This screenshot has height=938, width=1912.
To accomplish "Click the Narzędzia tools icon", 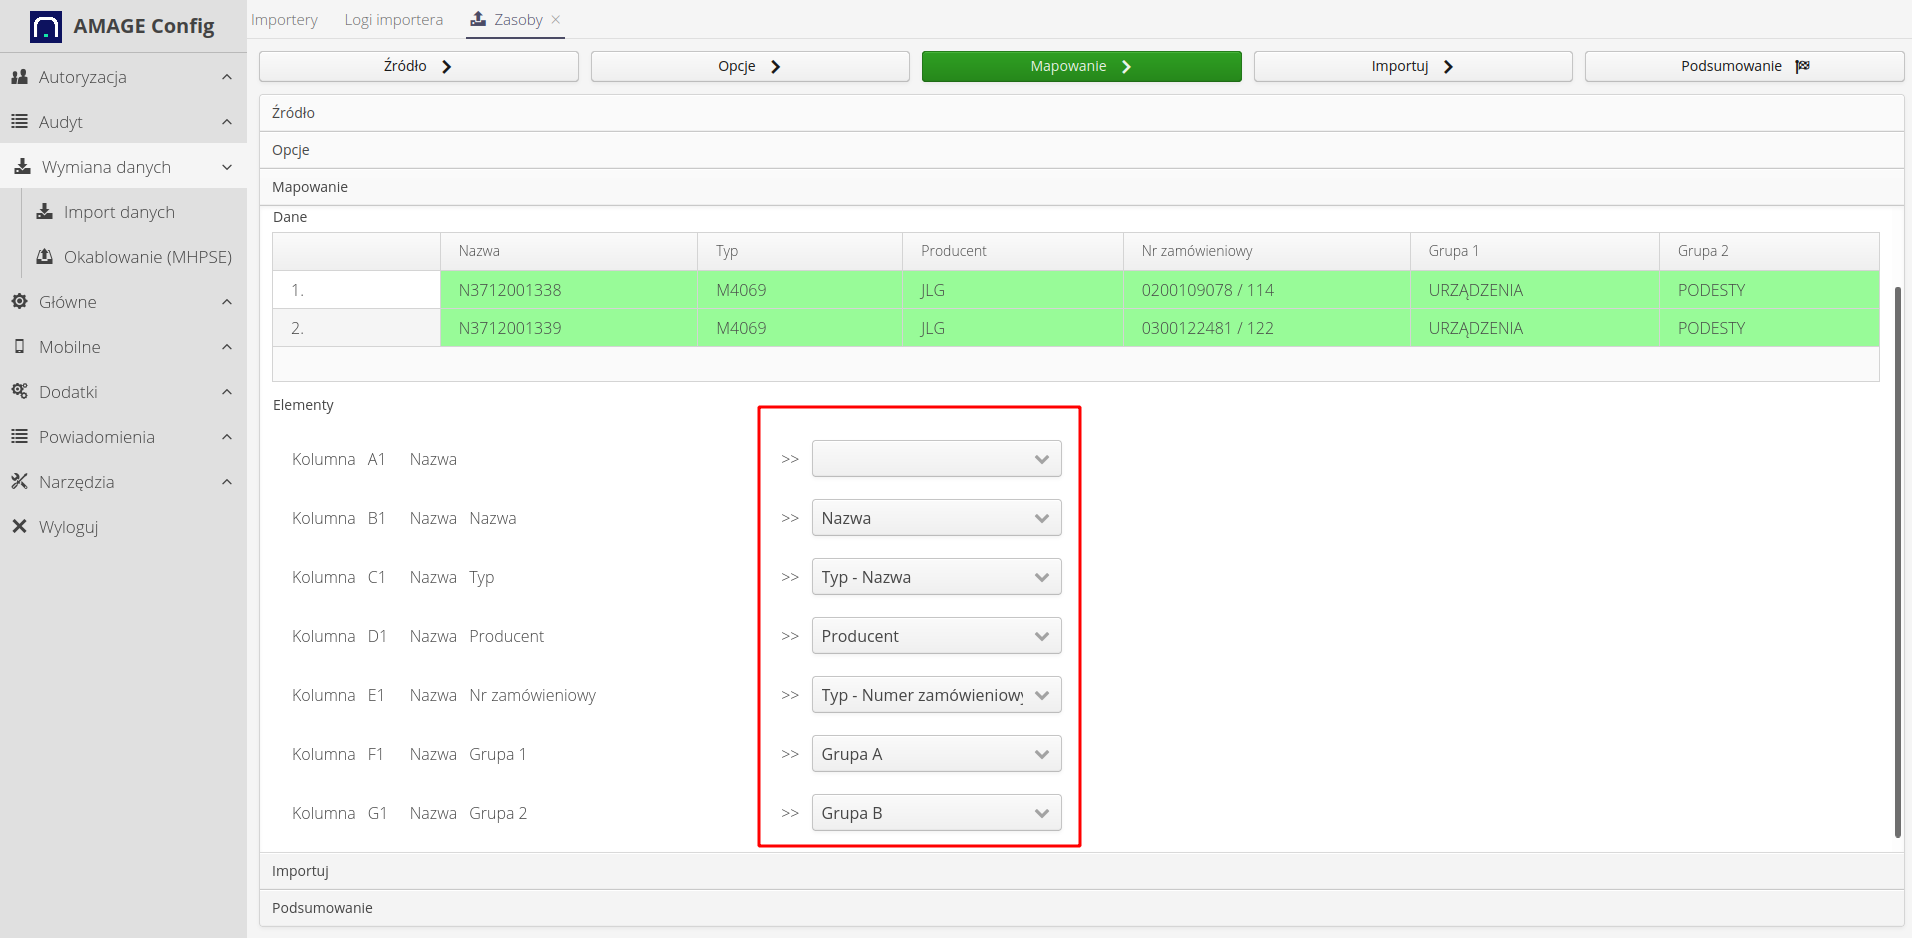I will 19,482.
